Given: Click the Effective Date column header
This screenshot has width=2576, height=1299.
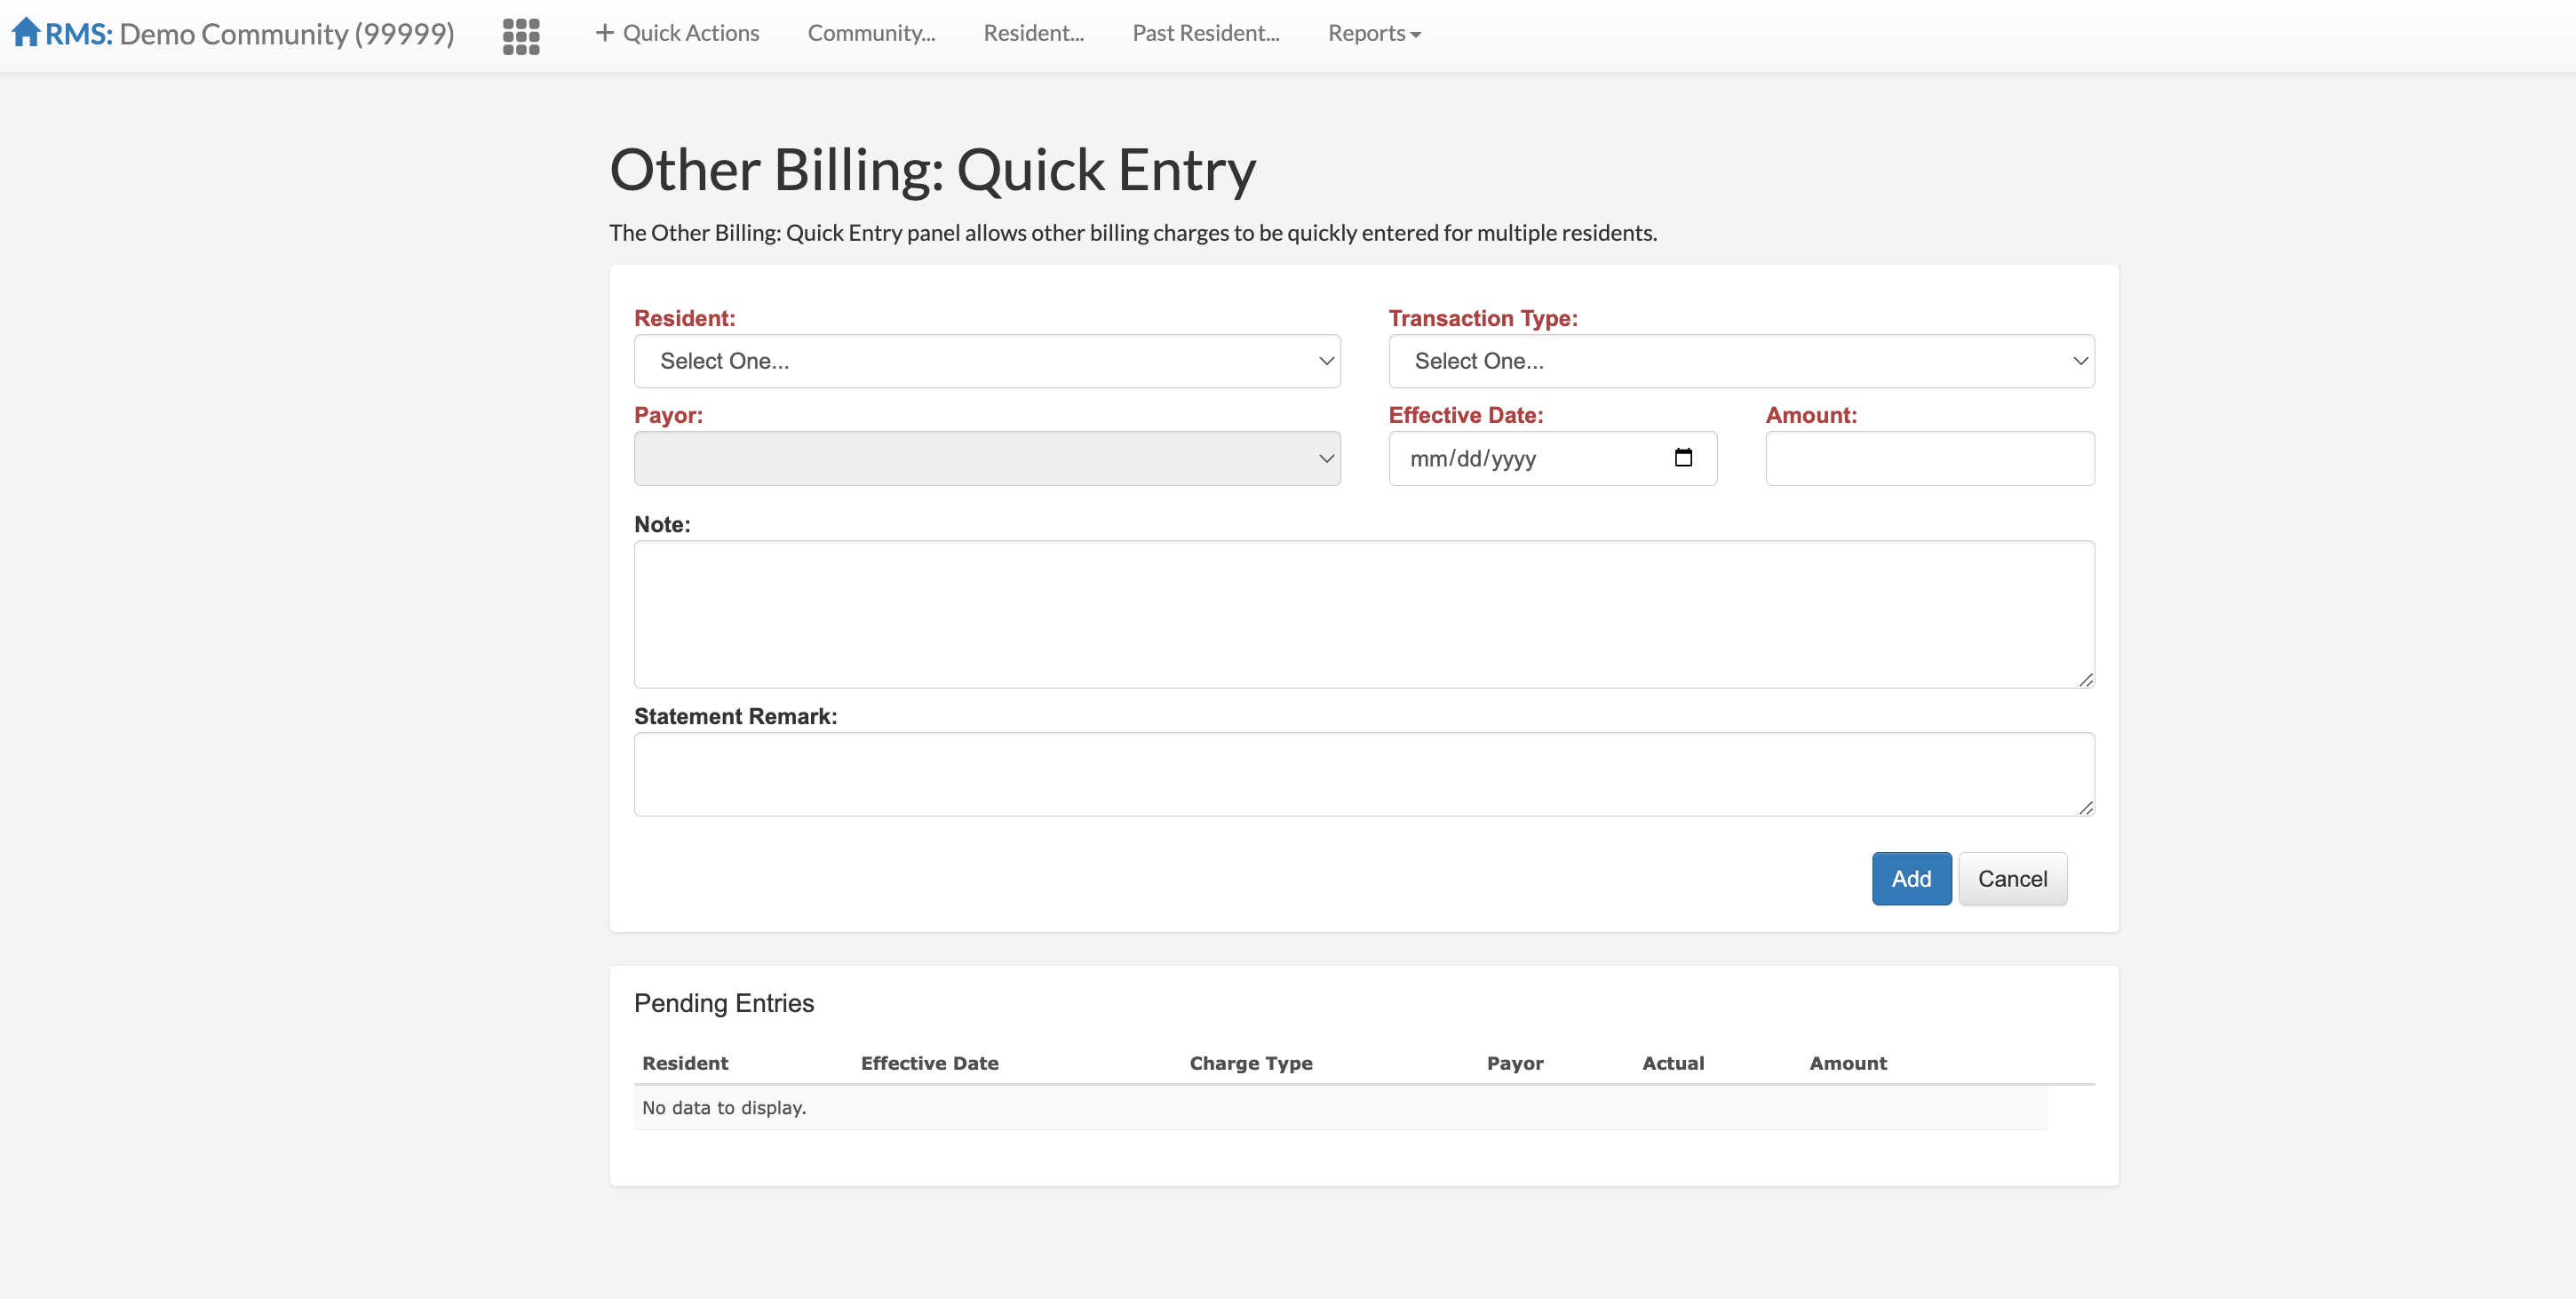Looking at the screenshot, I should [929, 1063].
